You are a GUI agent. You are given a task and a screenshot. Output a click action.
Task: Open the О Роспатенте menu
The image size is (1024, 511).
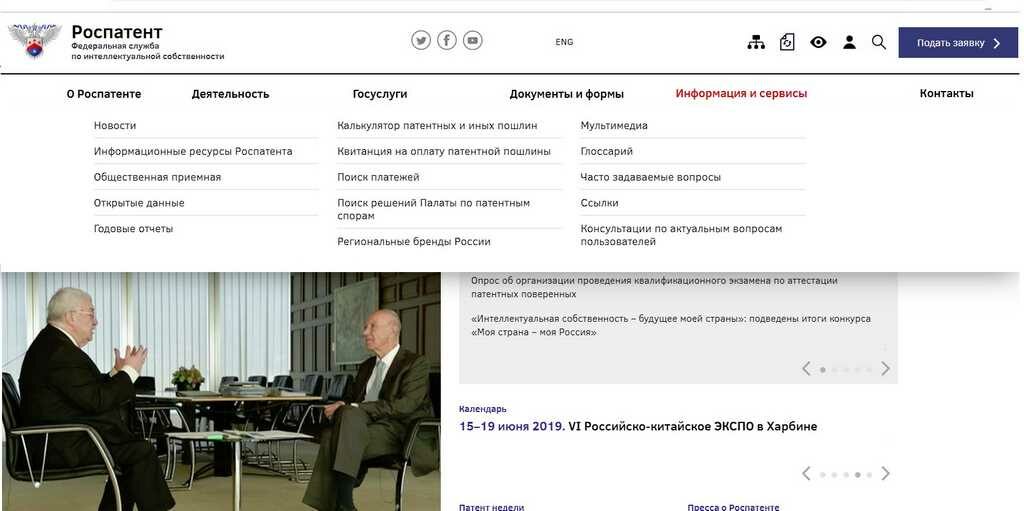104,93
